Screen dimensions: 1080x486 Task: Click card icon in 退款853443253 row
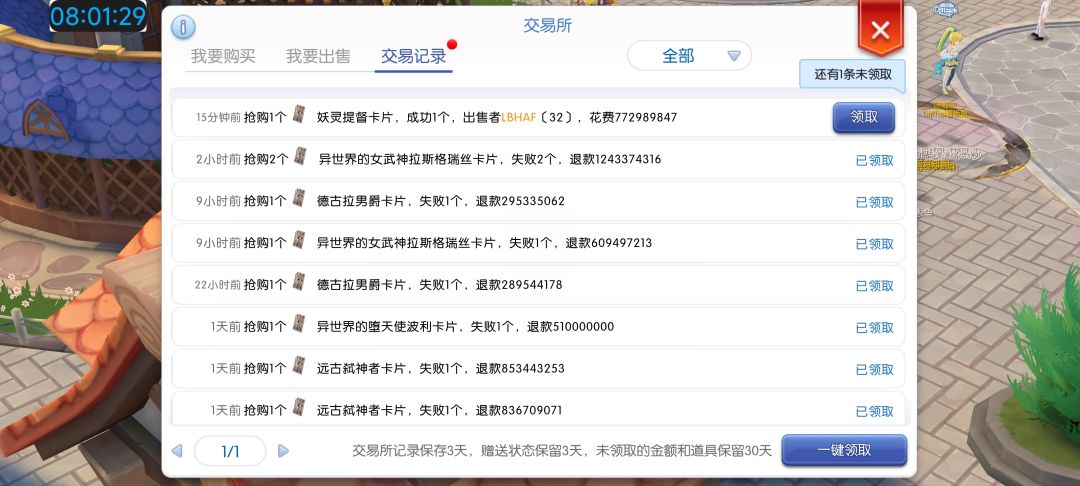click(299, 366)
